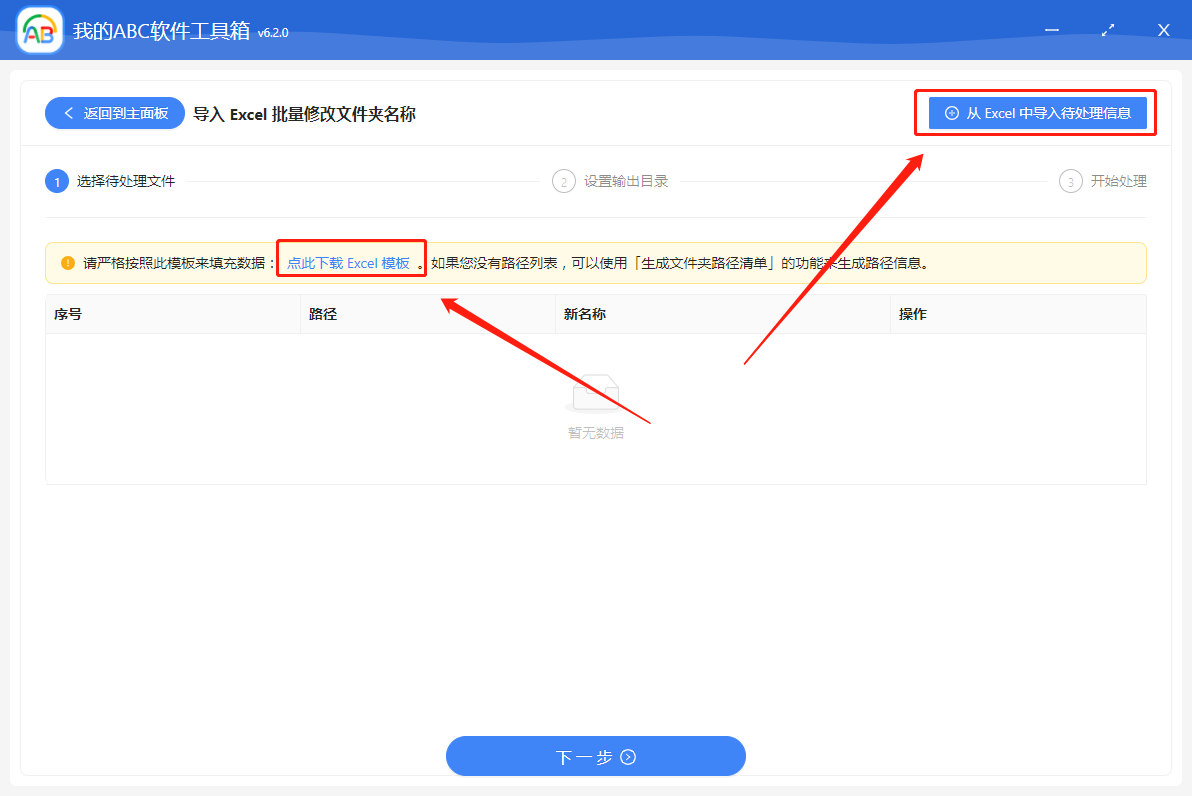Viewport: 1192px width, 796px height.
Task: Select step 3 circle 开始处理
Action: click(x=1068, y=181)
